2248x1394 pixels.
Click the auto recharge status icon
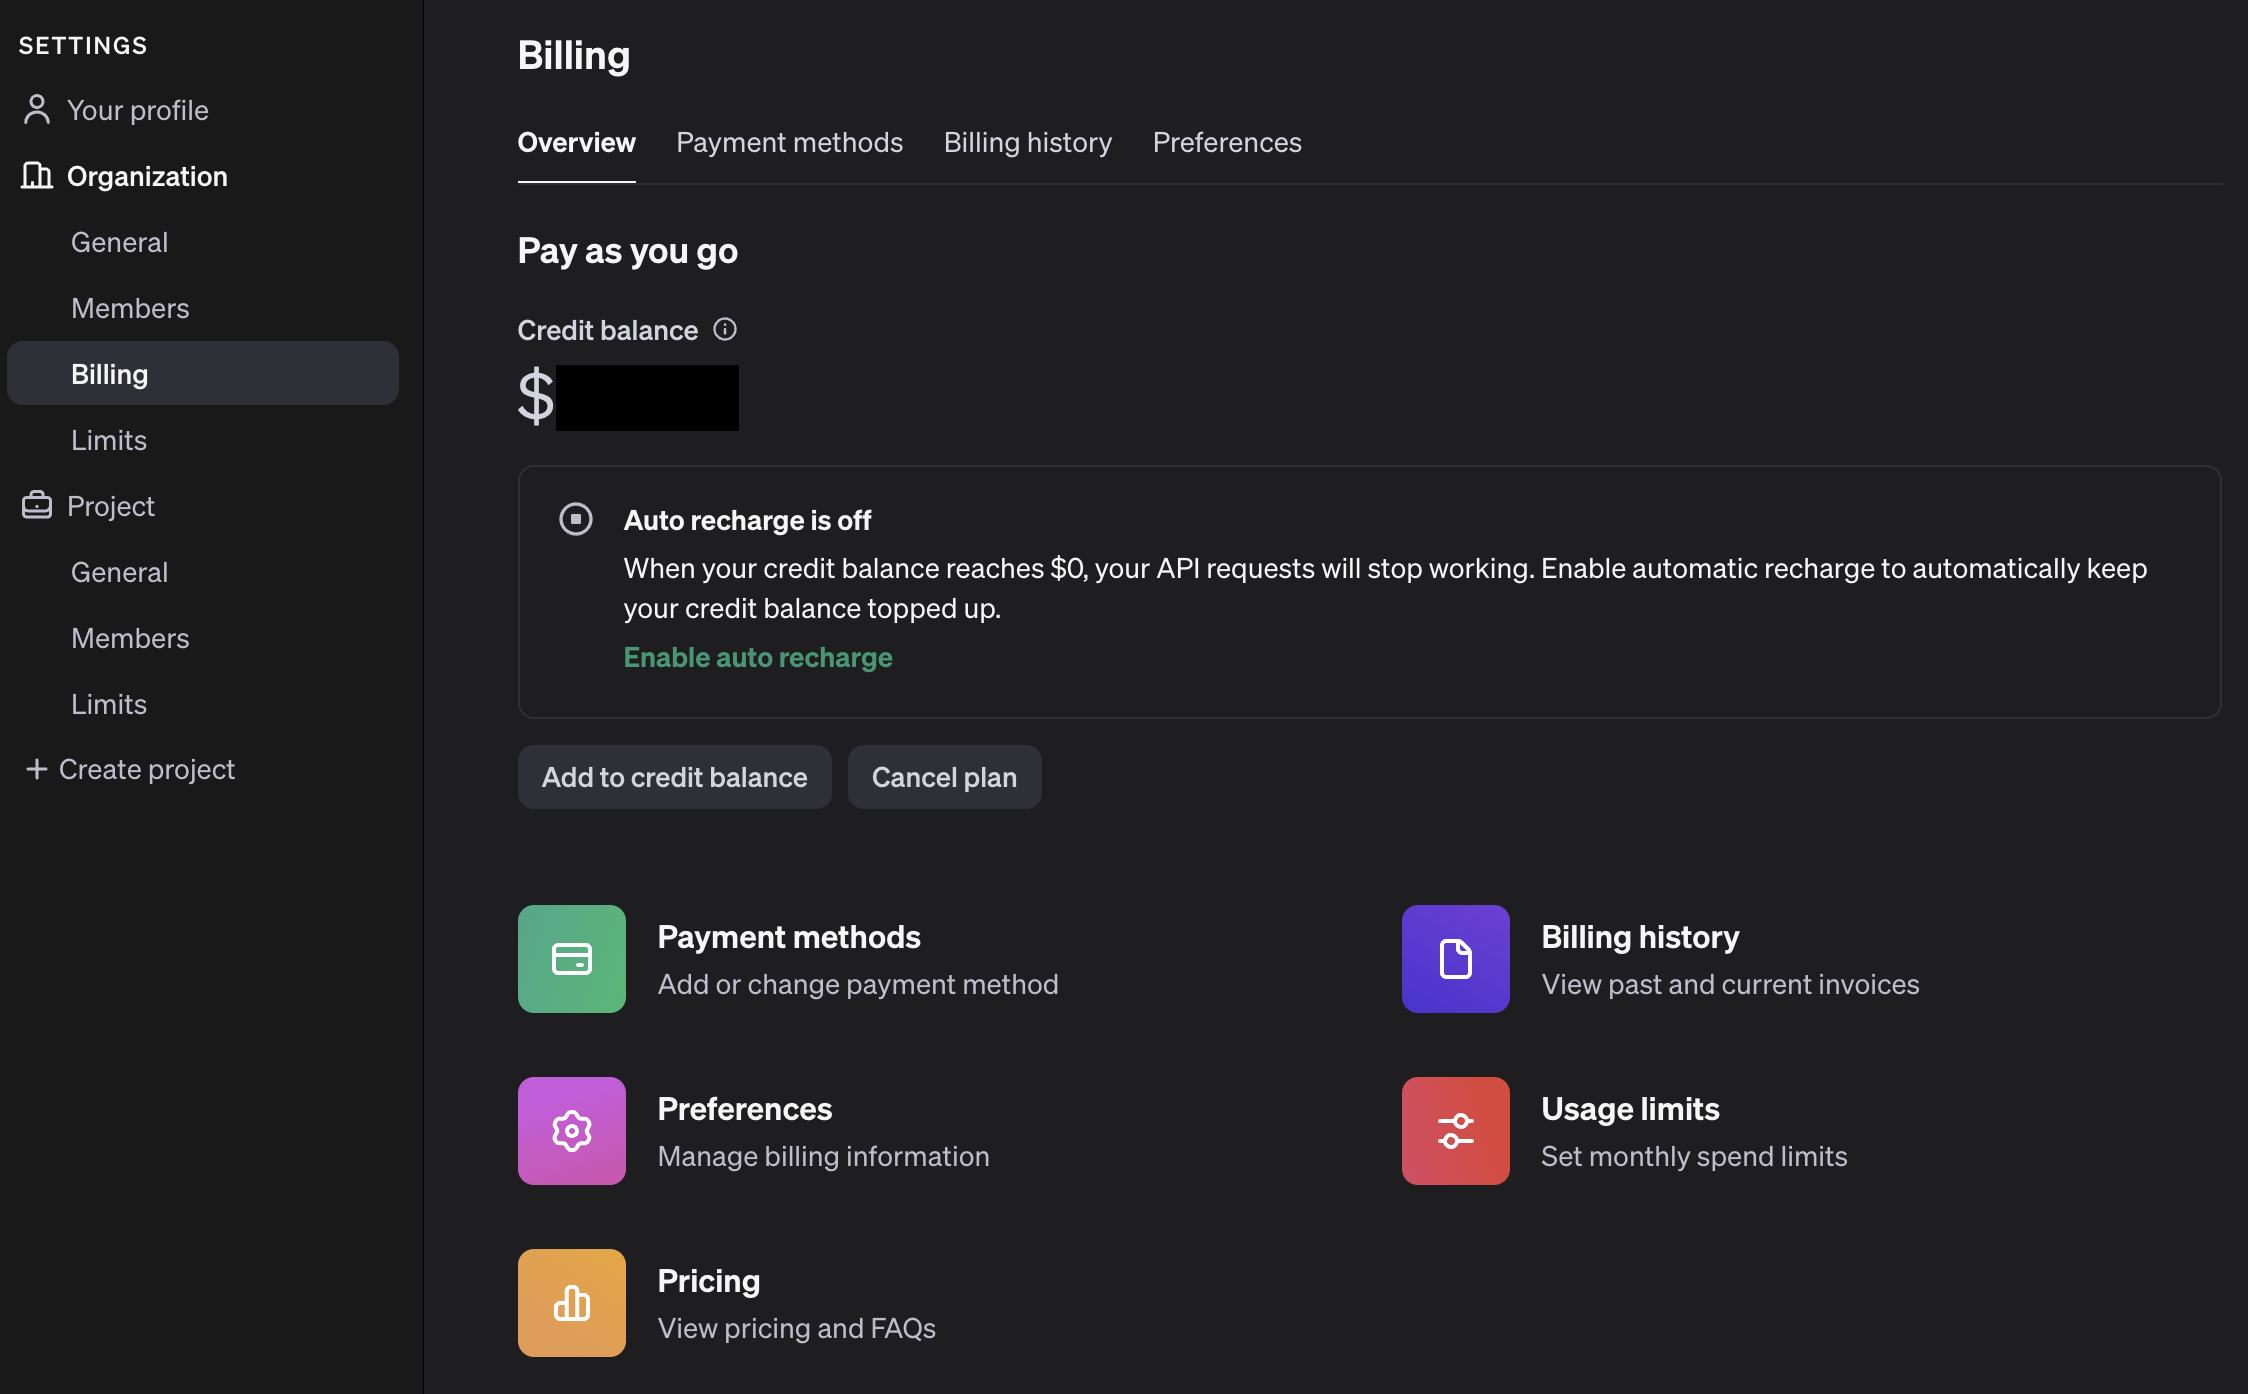click(x=576, y=520)
